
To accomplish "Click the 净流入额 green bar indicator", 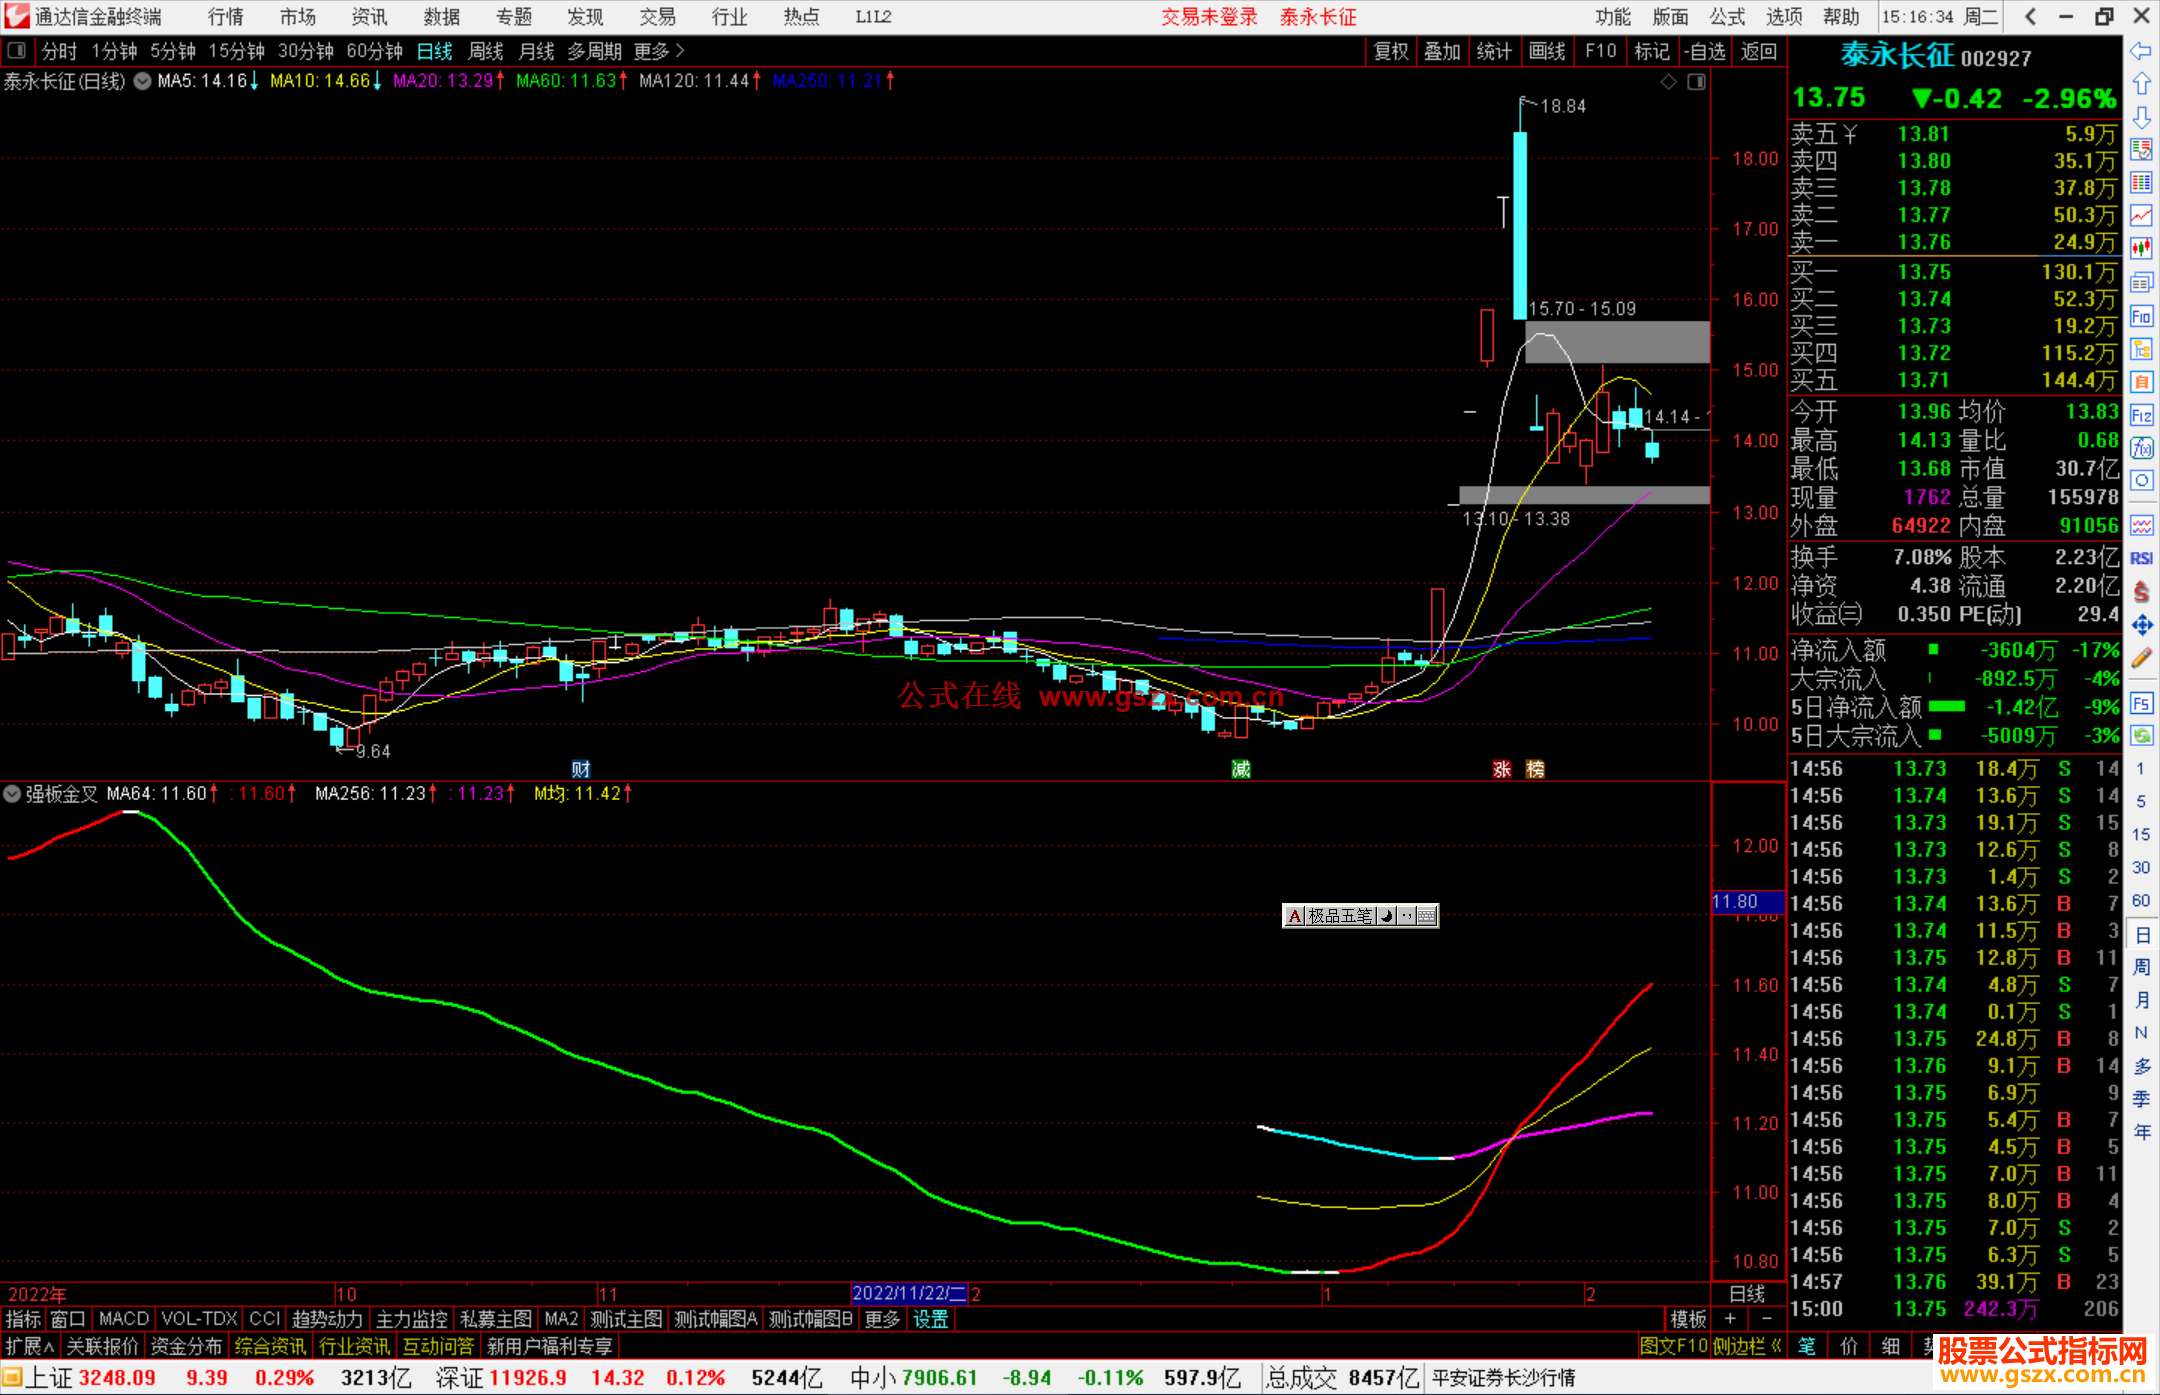I will click(1934, 650).
